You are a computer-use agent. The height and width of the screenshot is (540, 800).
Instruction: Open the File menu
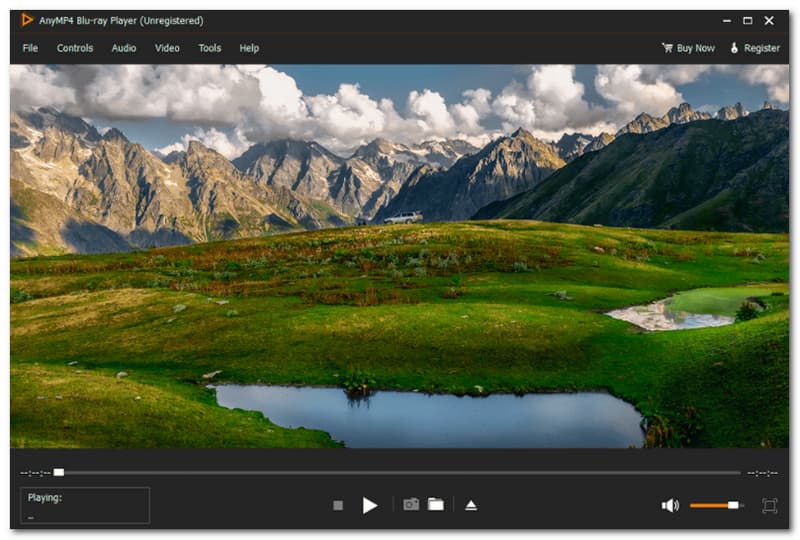click(30, 48)
